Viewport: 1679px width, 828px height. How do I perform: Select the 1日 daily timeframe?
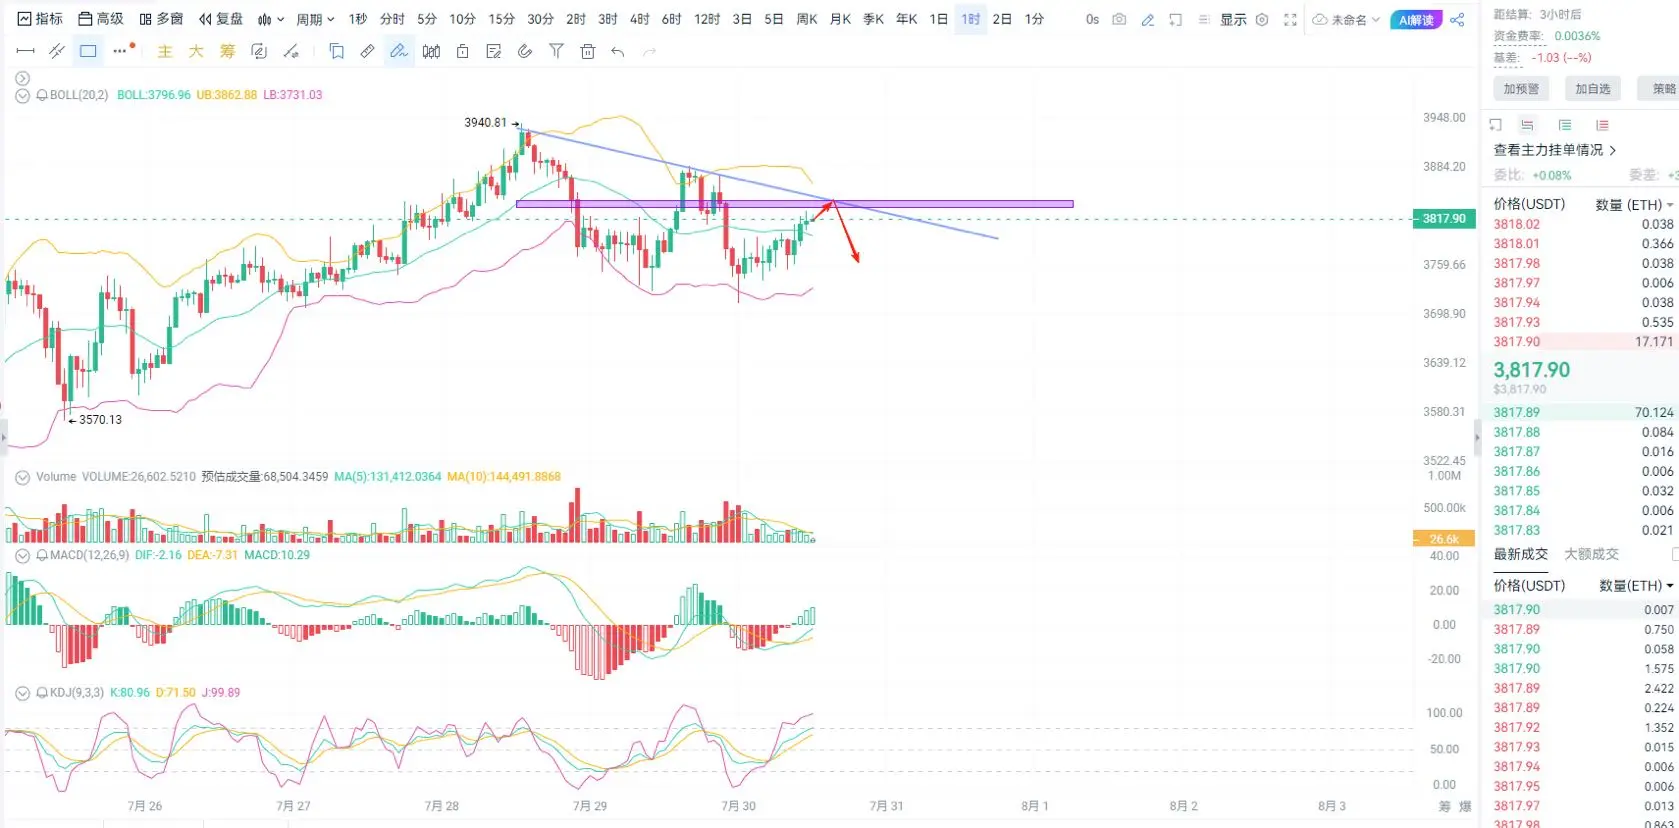tap(938, 19)
